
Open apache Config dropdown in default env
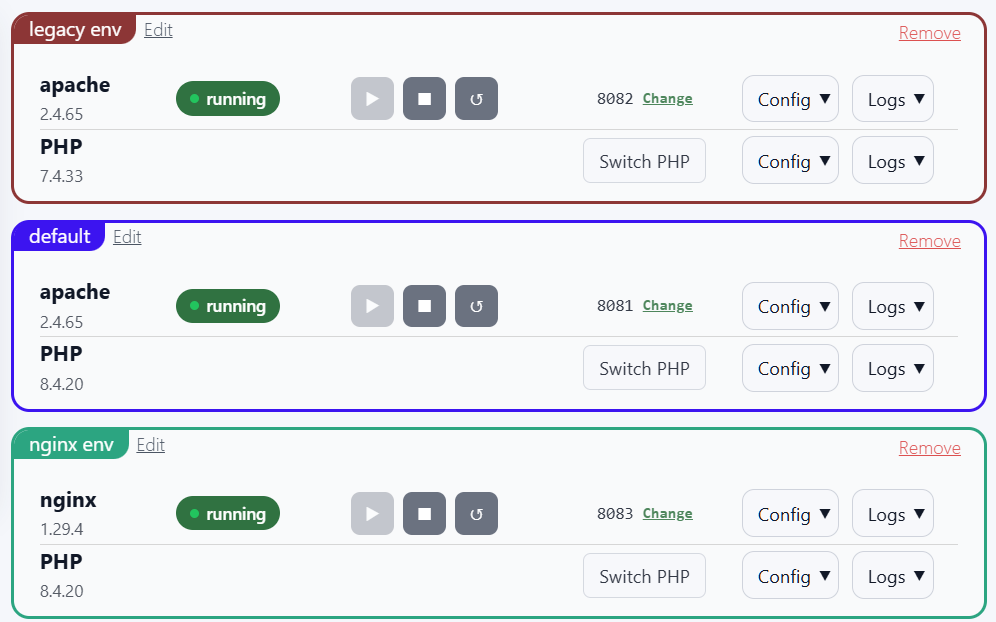click(790, 306)
